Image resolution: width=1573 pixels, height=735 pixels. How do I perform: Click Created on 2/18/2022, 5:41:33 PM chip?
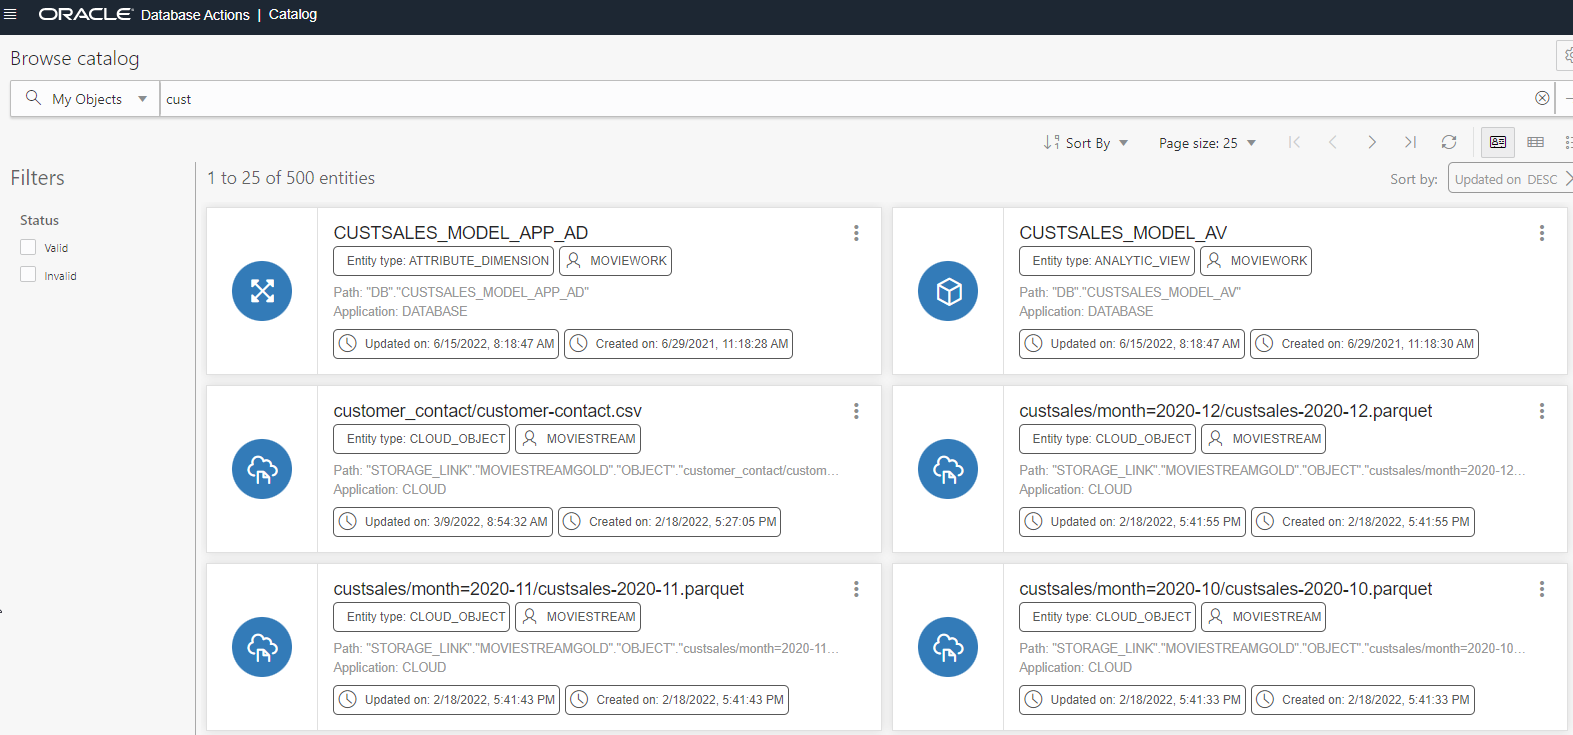(x=1363, y=700)
